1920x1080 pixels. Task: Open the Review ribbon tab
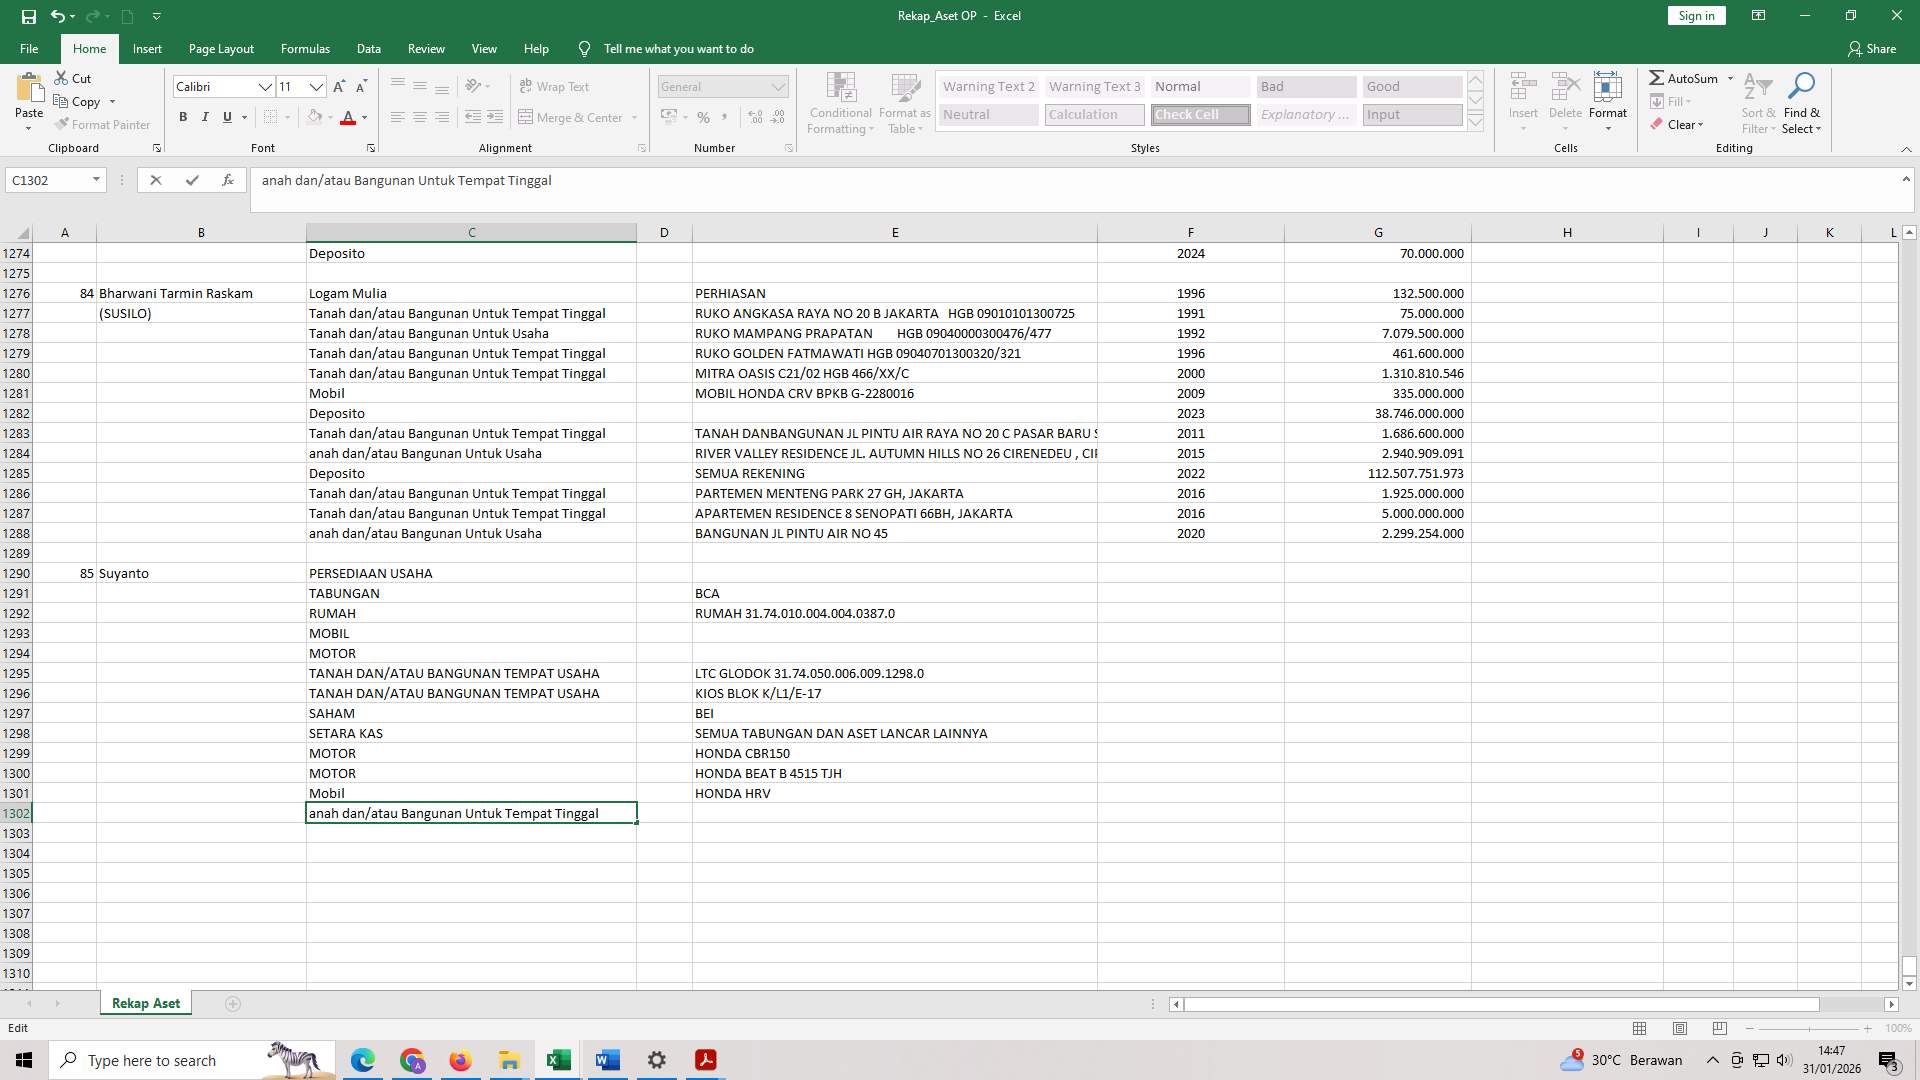click(426, 48)
